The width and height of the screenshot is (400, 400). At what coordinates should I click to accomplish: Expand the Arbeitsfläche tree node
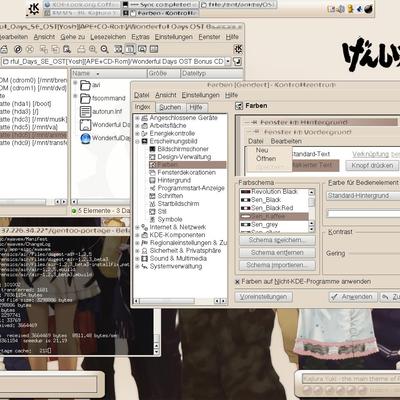pos(137,126)
